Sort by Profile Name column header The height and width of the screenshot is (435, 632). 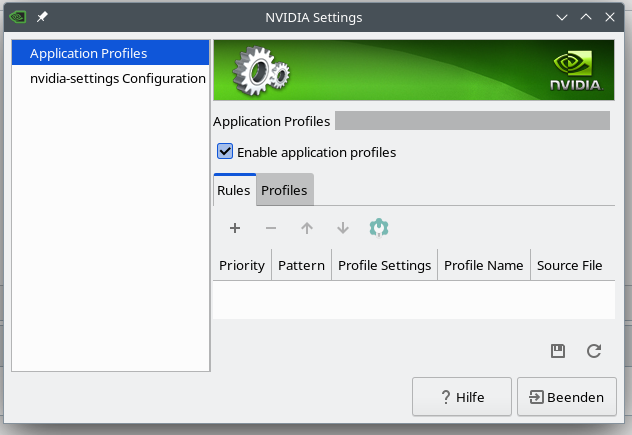pos(484,265)
